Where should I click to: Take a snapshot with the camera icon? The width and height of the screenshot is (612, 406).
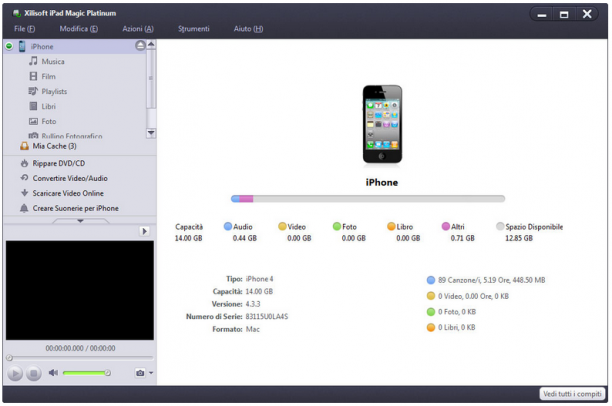pos(140,373)
